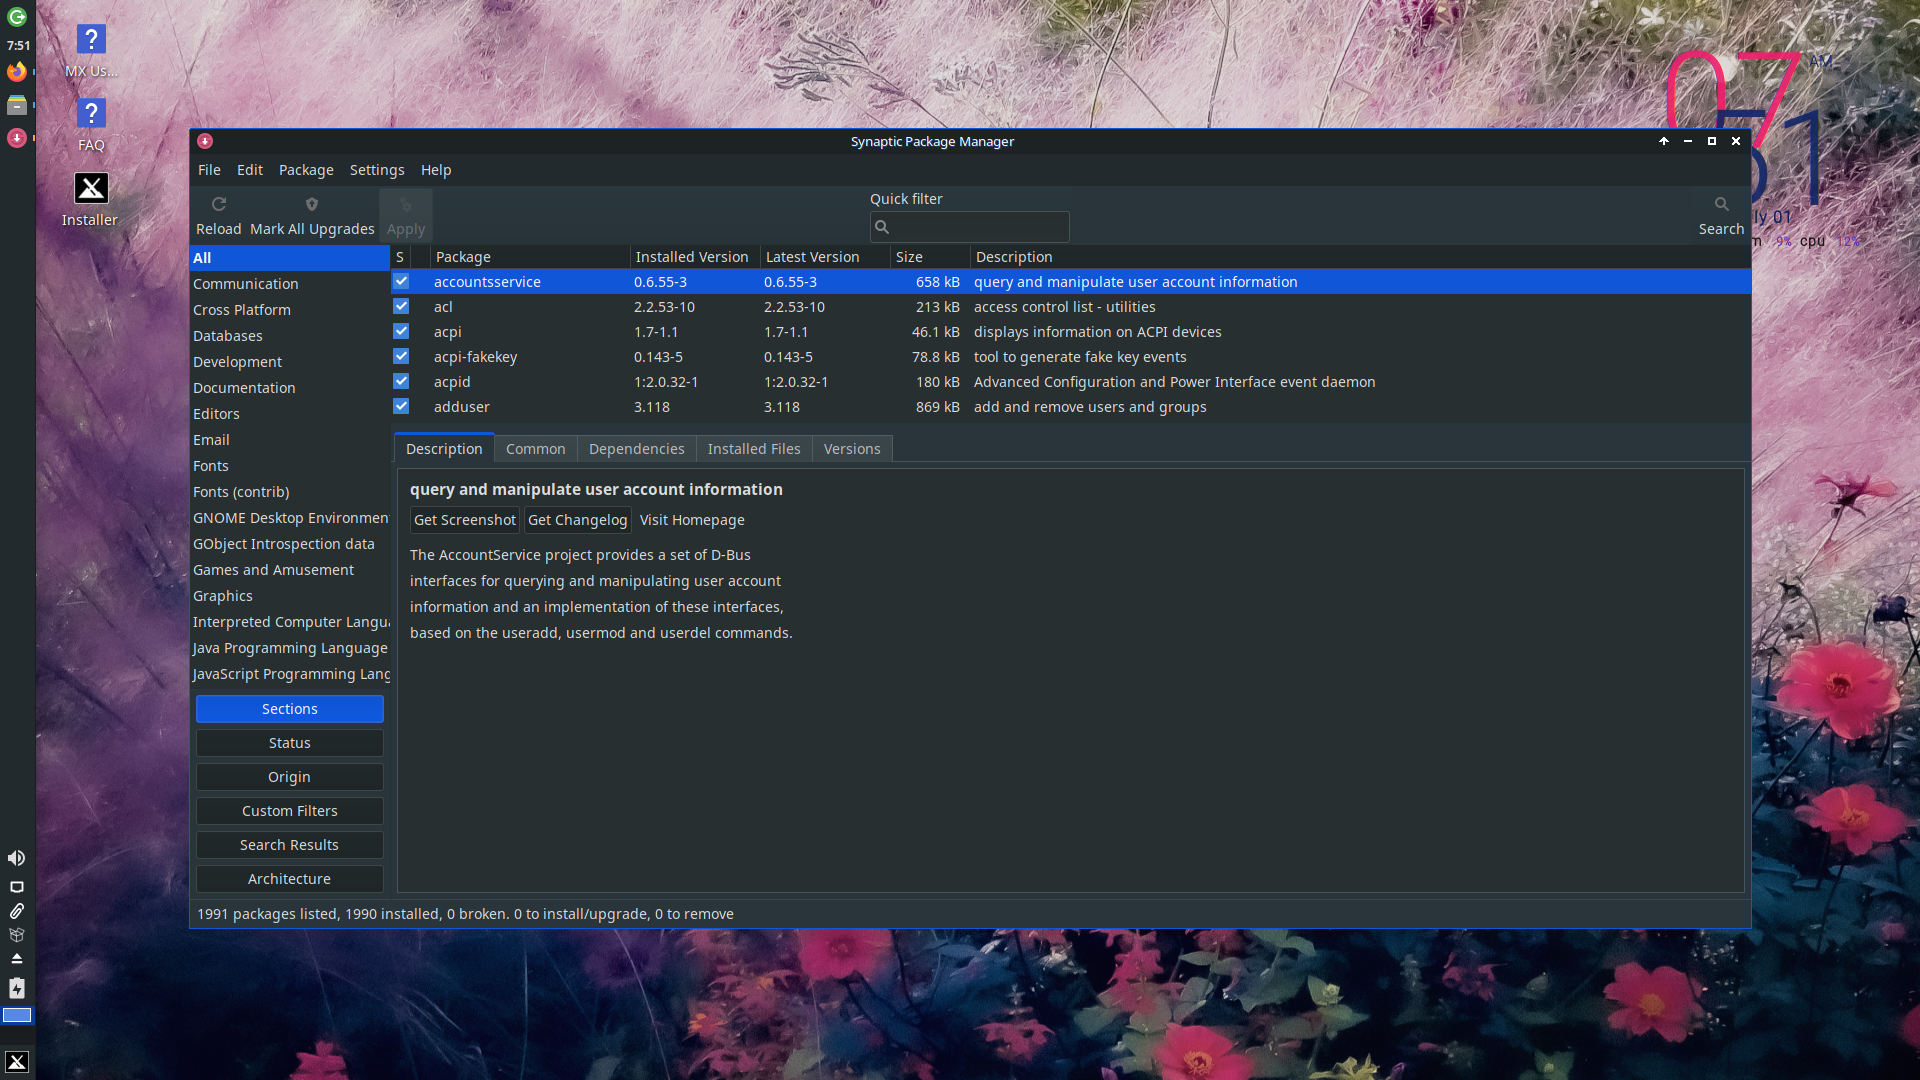Open the Installer desktop icon
Image resolution: width=1920 pixels, height=1080 pixels.
click(x=91, y=188)
